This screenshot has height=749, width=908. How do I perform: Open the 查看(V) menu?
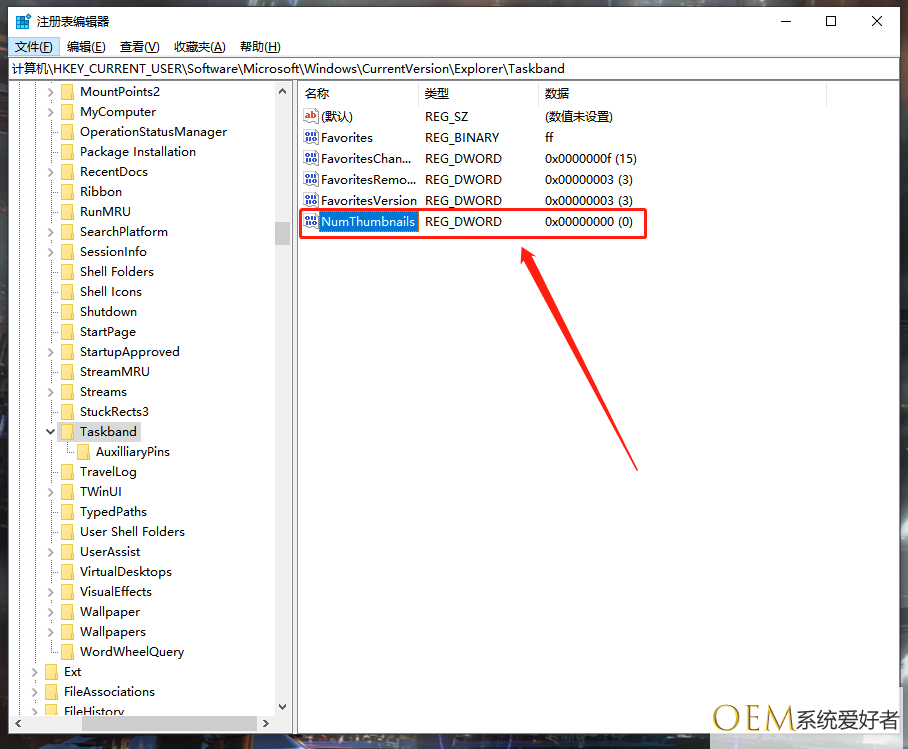(139, 47)
